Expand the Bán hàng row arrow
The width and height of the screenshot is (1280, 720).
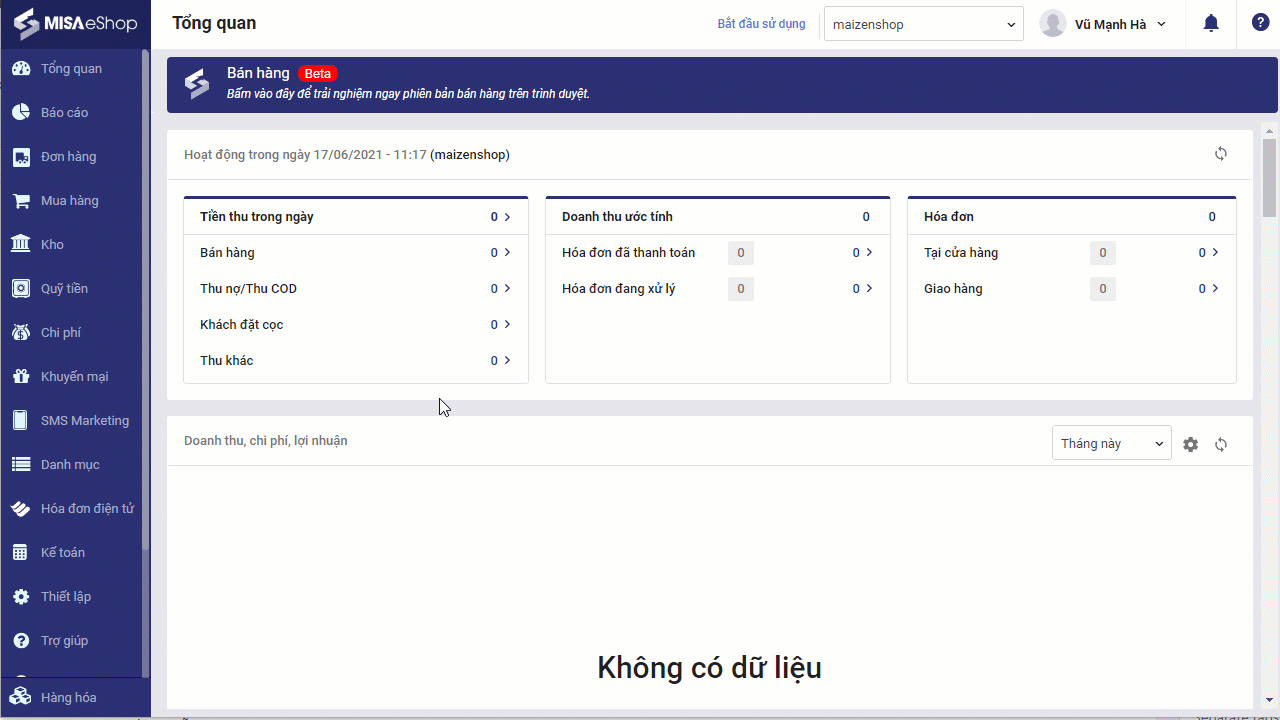pos(507,253)
